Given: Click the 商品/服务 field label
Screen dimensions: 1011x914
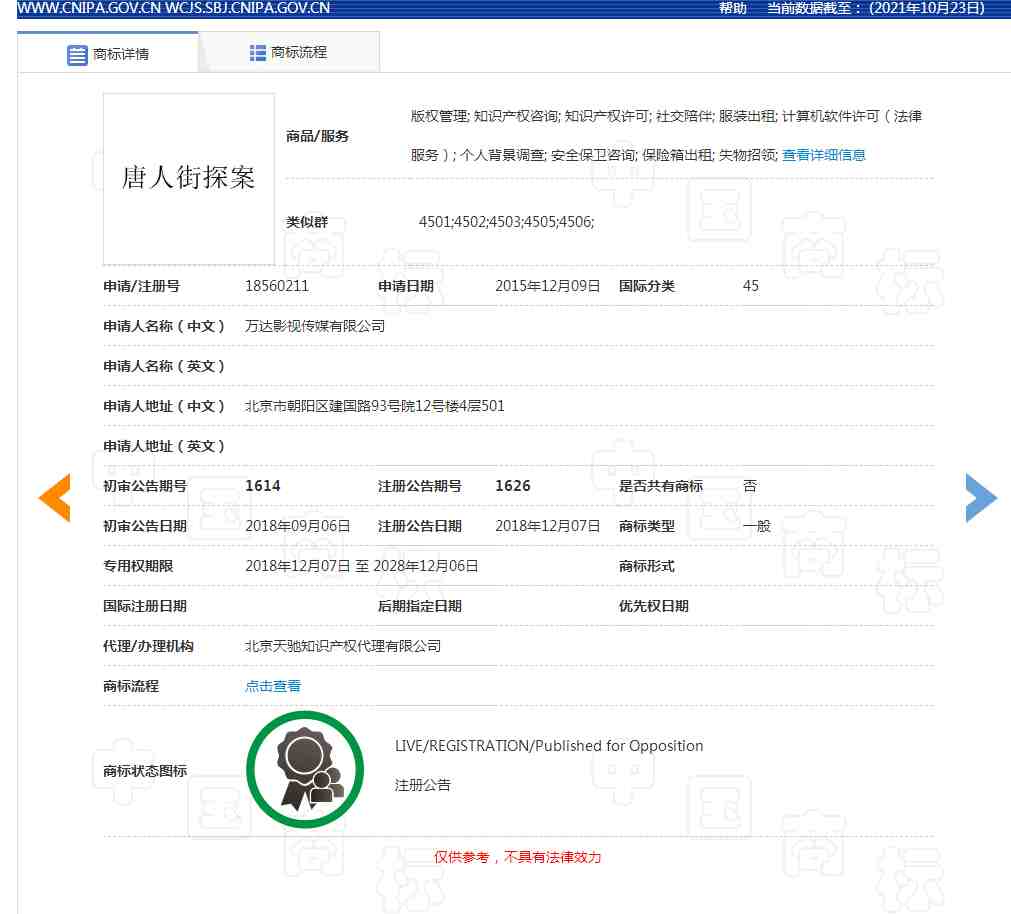Looking at the screenshot, I should coord(317,136).
